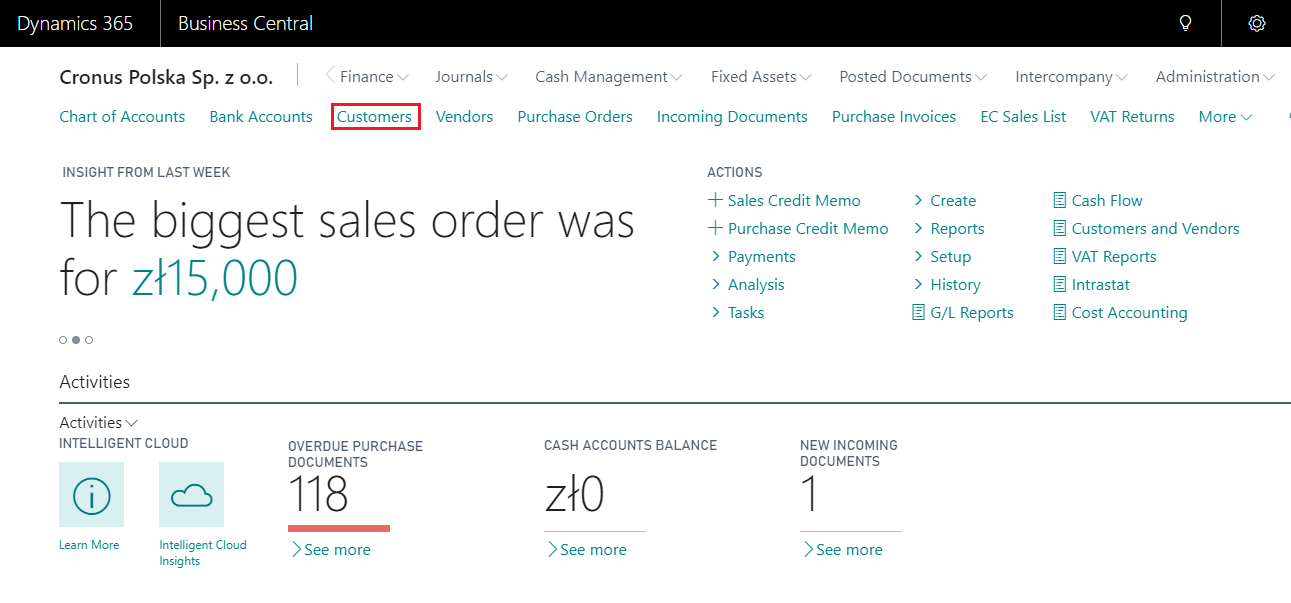The height and width of the screenshot is (603, 1291).
Task: Click the Cost Accounting report icon
Action: coord(1060,312)
